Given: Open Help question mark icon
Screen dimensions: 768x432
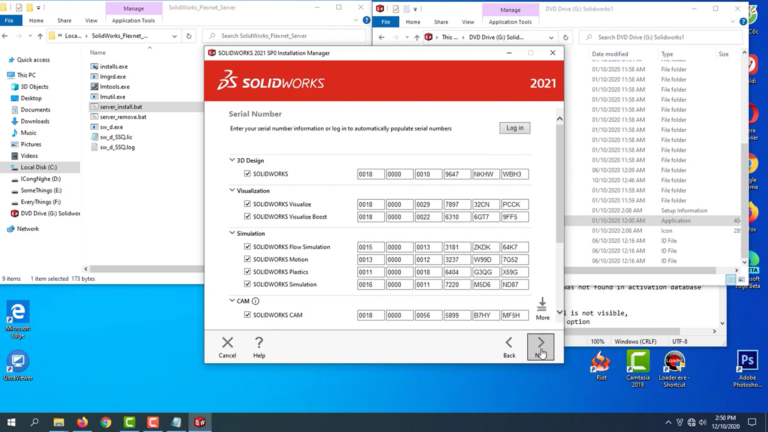Looking at the screenshot, I should (259, 342).
